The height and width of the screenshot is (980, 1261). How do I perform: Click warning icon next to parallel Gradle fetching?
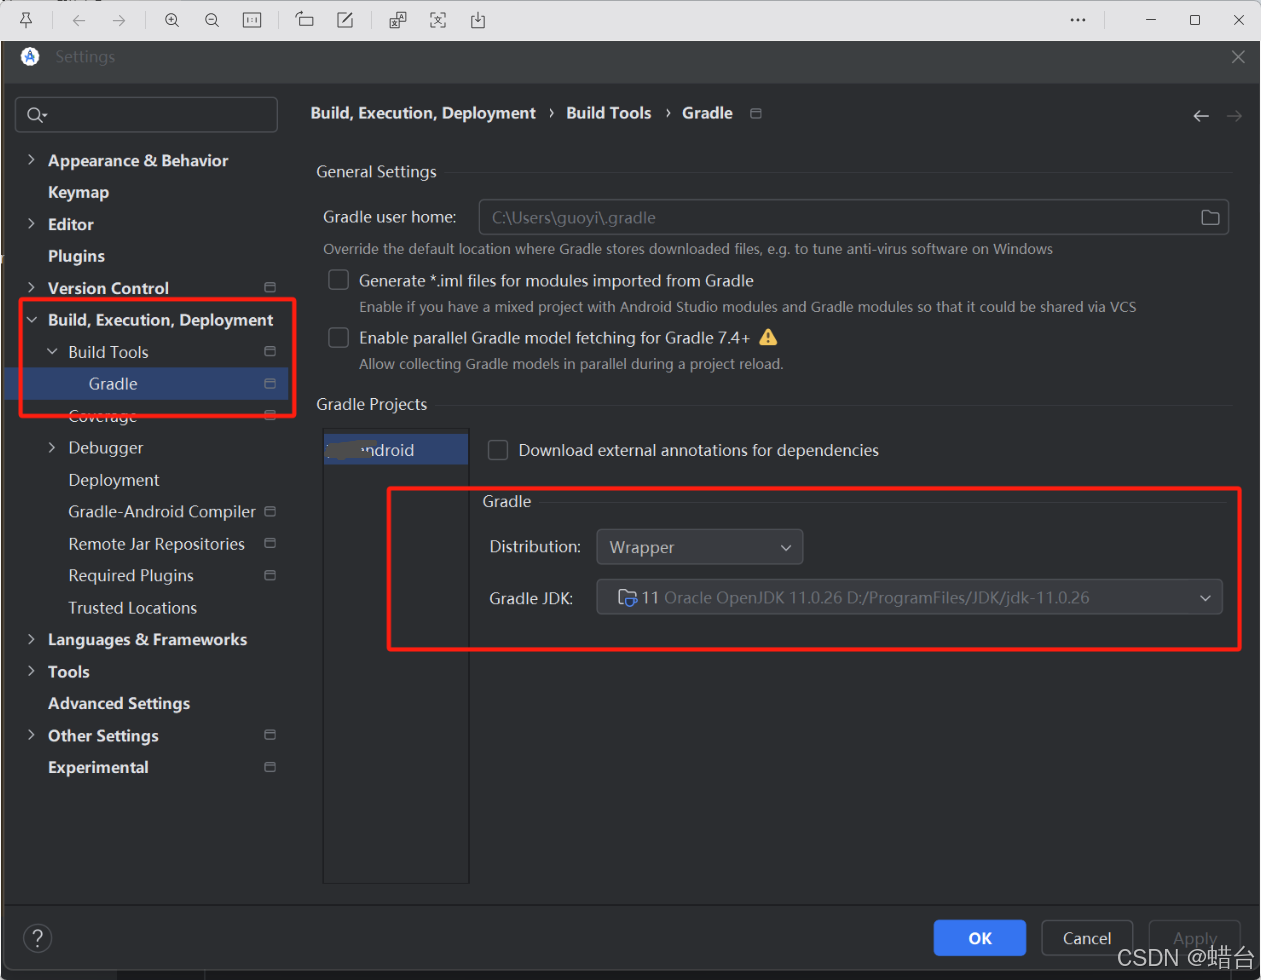pos(768,337)
